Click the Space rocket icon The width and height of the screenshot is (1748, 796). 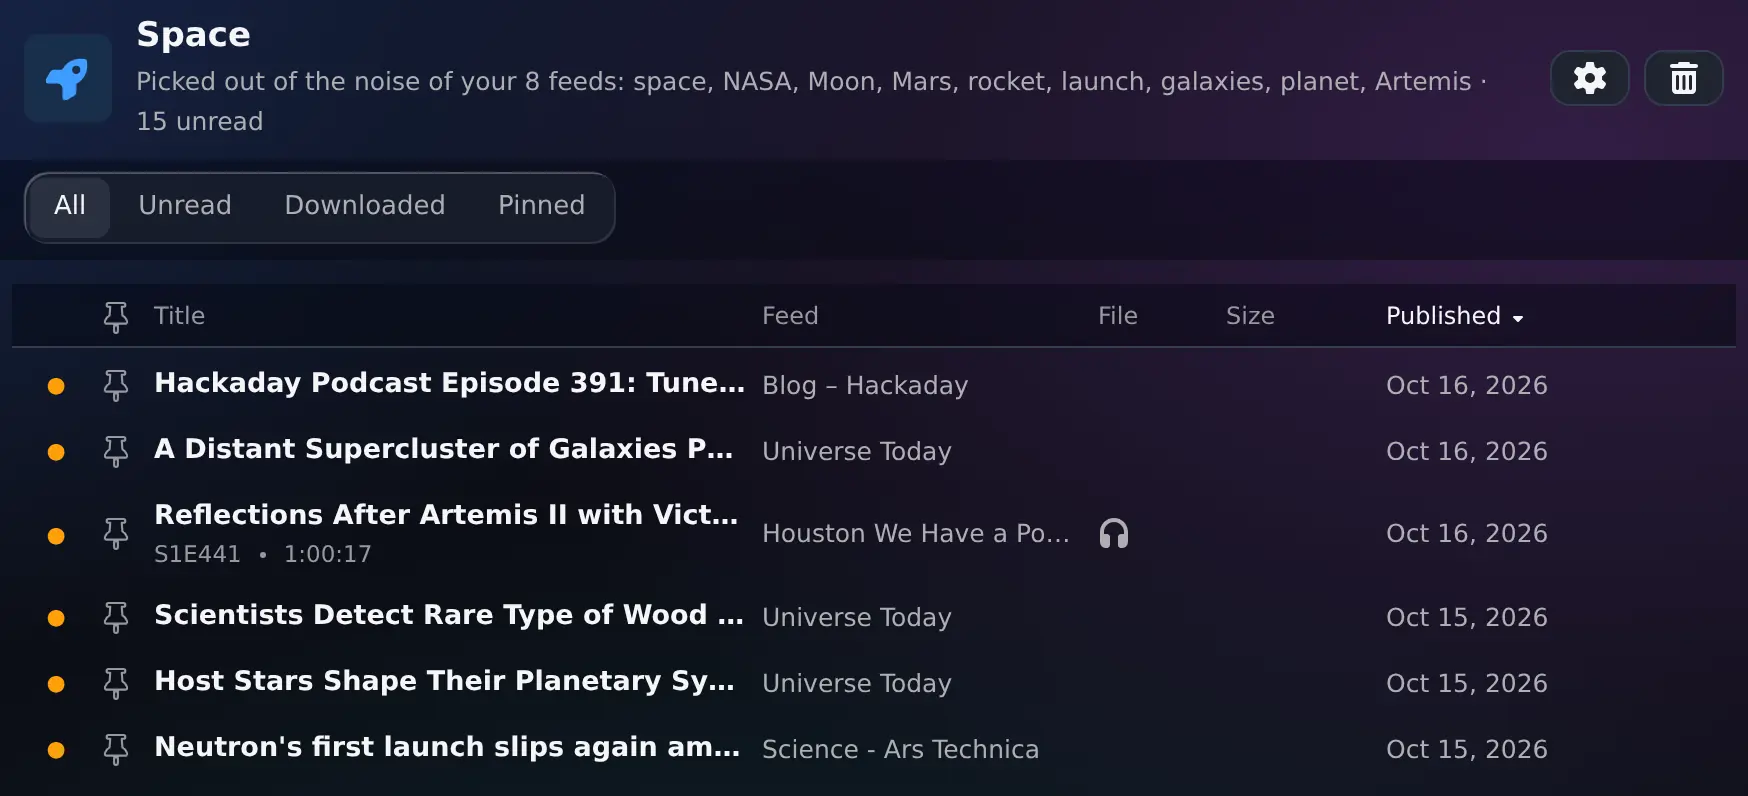[x=68, y=78]
